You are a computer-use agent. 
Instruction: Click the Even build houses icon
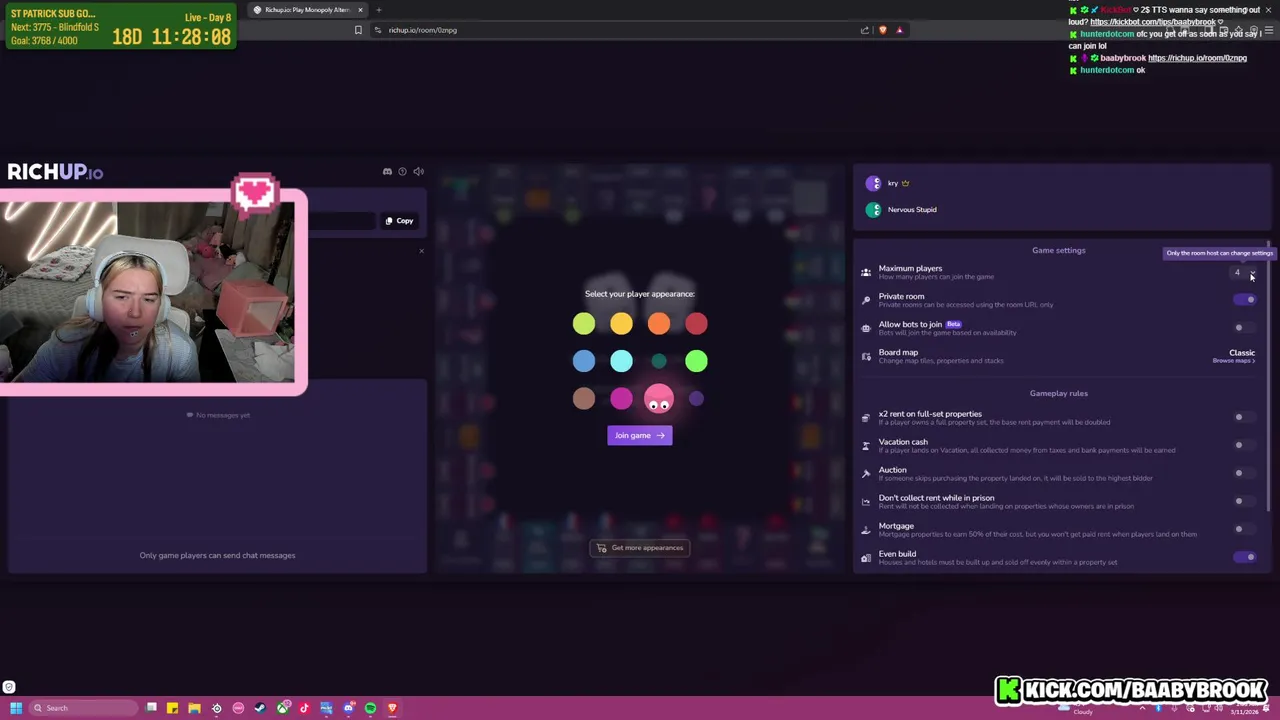pyautogui.click(x=866, y=558)
